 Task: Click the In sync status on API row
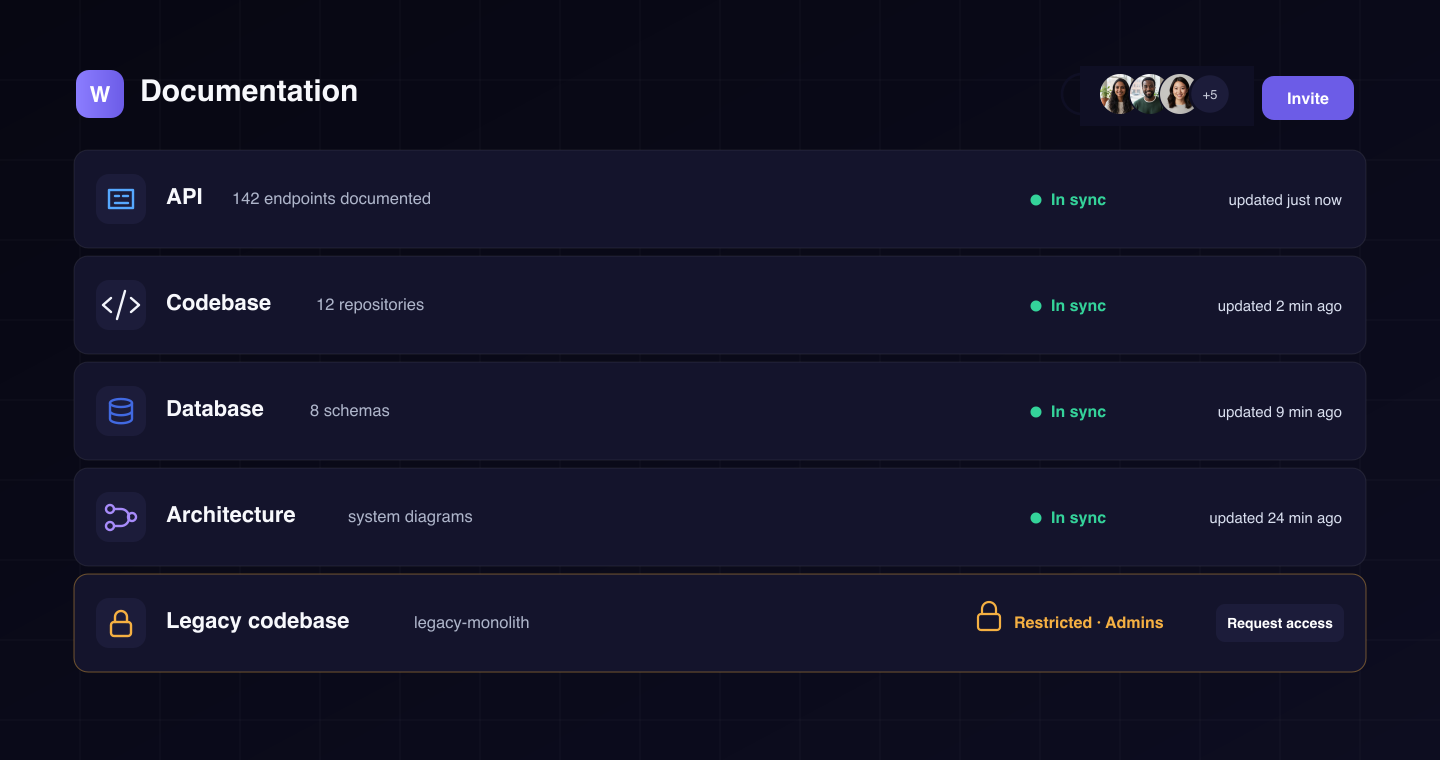click(1068, 200)
